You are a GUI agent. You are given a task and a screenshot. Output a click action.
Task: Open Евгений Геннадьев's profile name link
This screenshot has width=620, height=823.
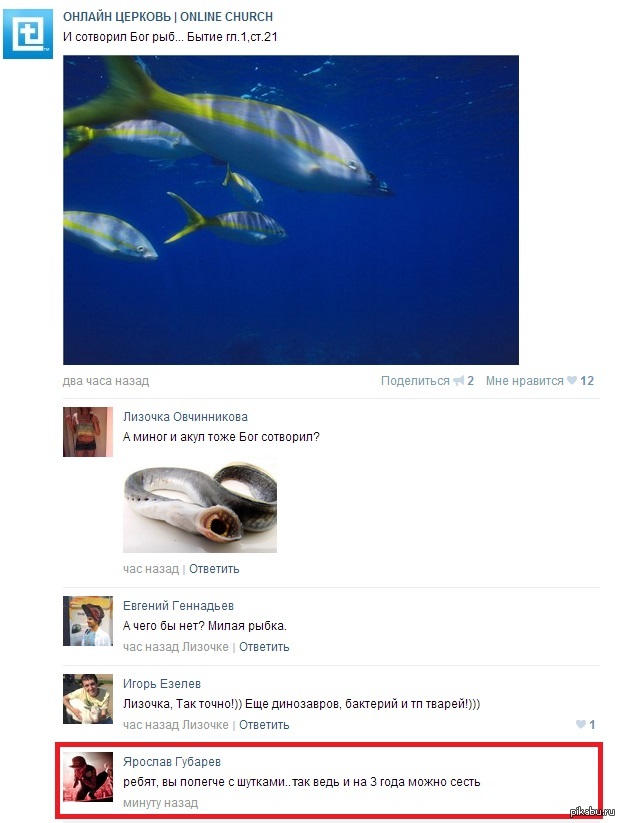click(x=178, y=606)
